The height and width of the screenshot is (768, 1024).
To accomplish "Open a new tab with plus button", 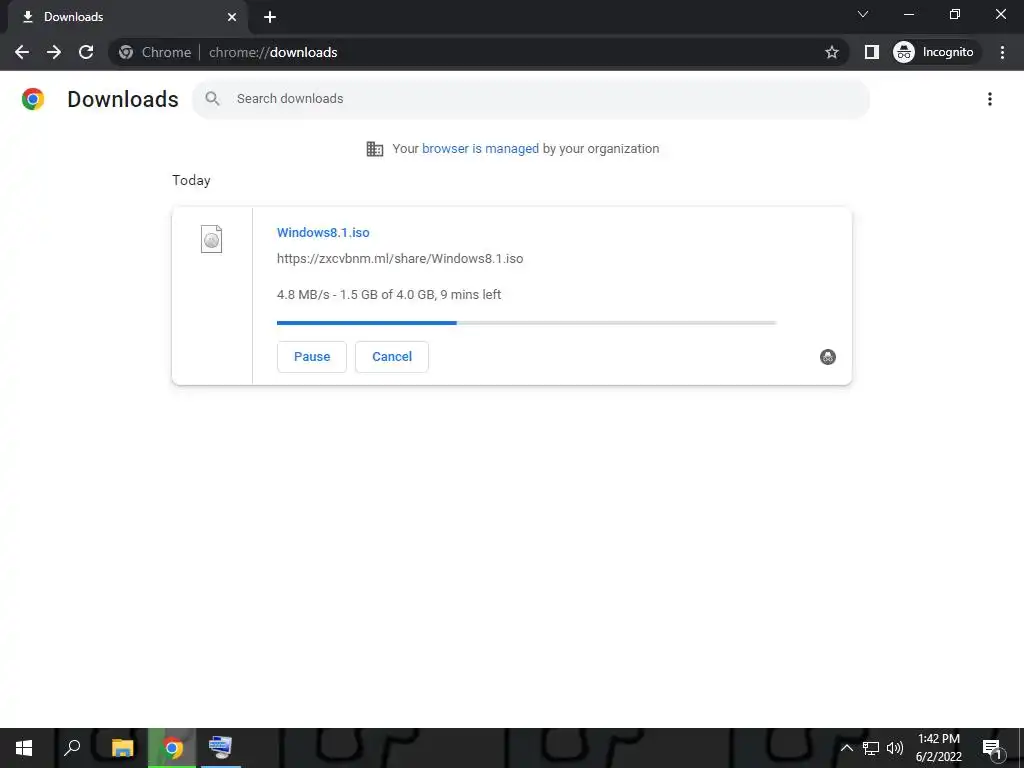I will 270,17.
